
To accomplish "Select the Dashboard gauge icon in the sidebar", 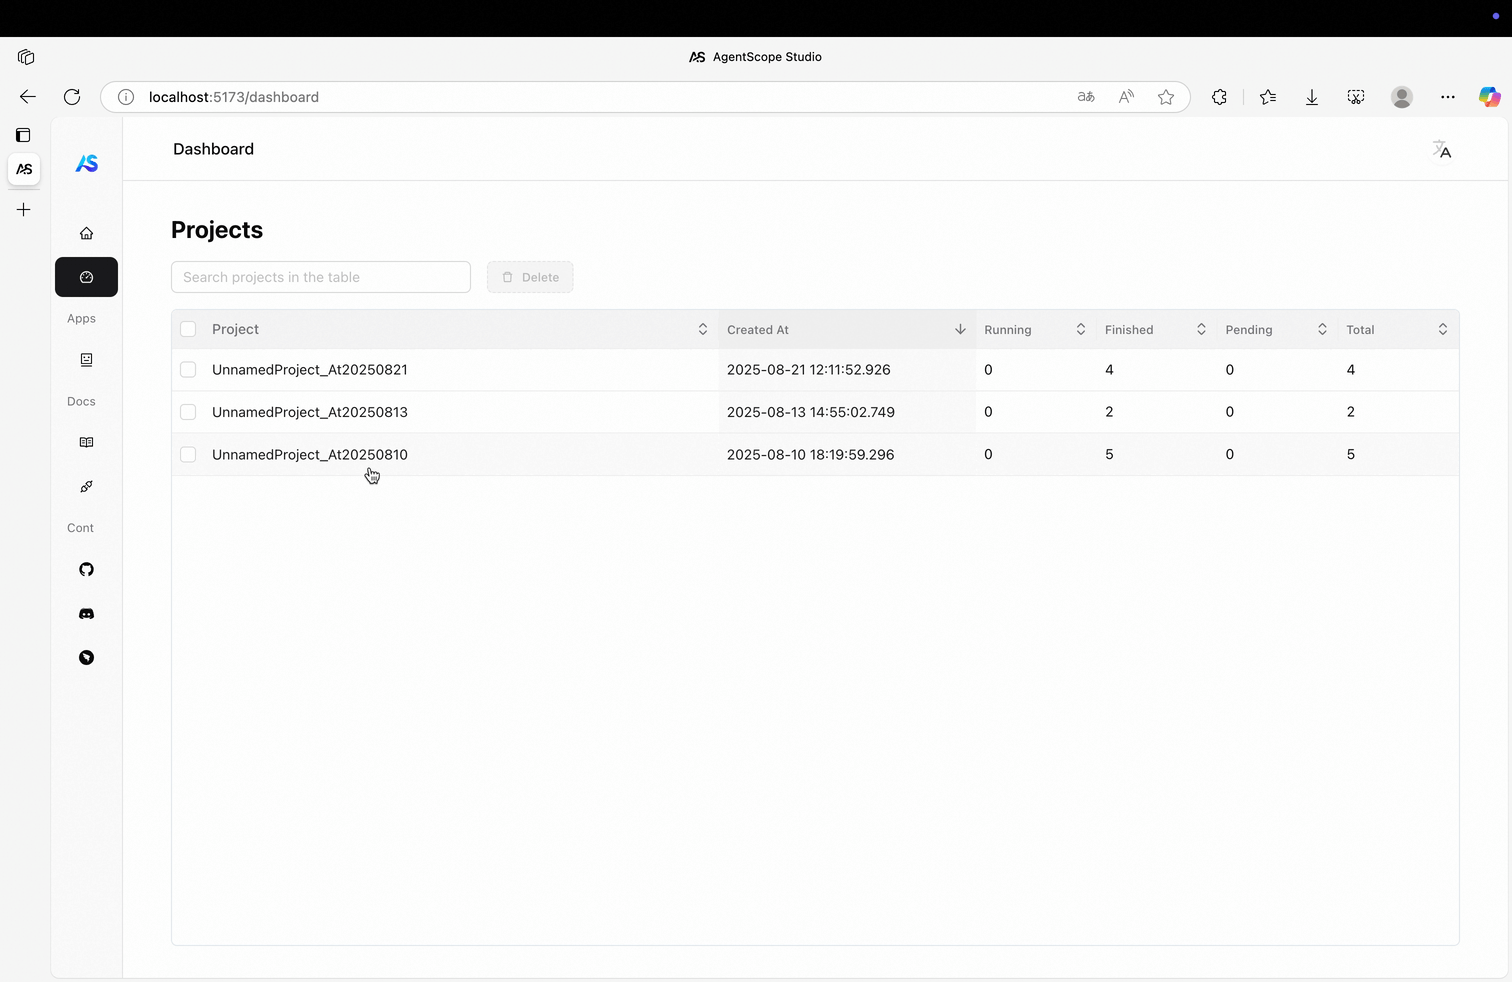I will click(86, 277).
